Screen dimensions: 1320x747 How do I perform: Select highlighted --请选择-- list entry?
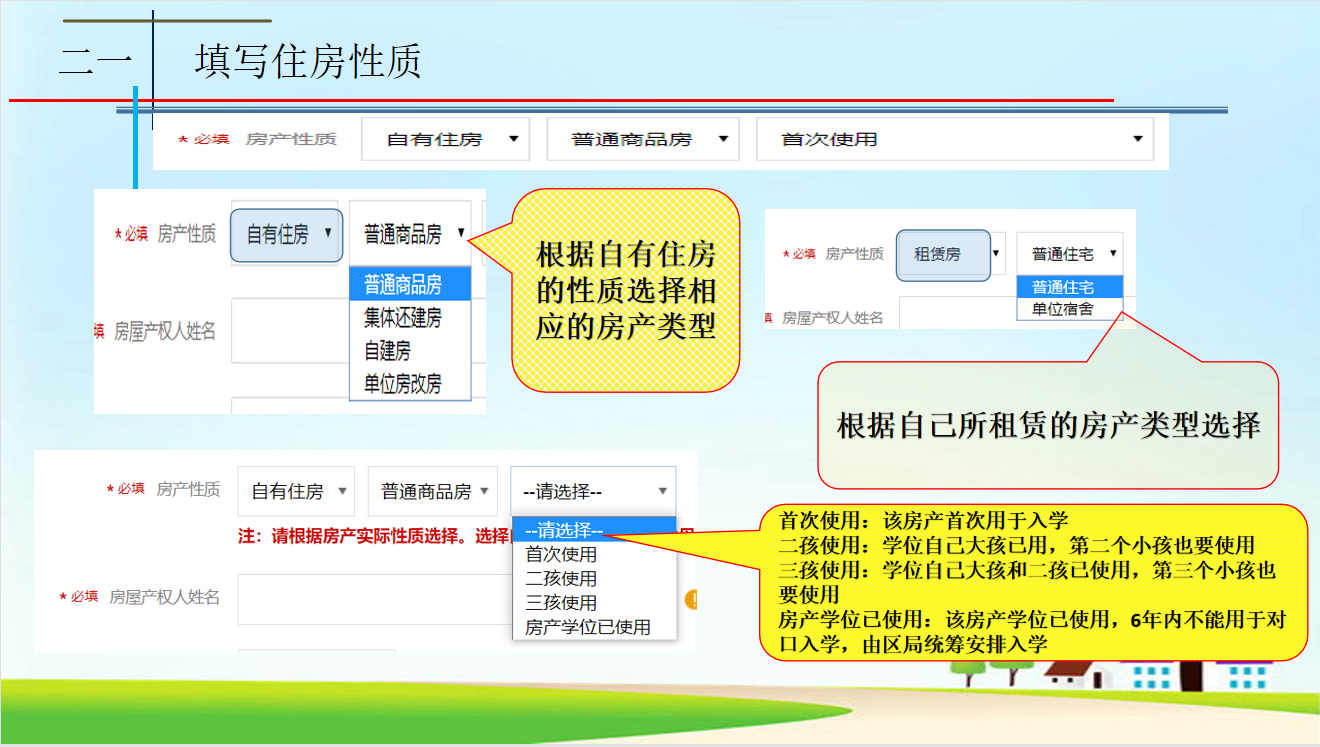[564, 530]
